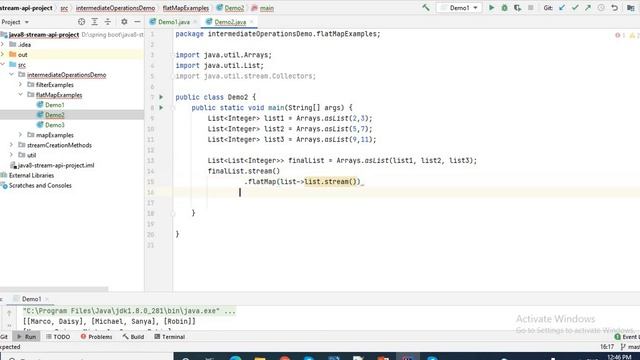The height and width of the screenshot is (360, 640).
Task: Open the Problems tool window
Action: 96,337
